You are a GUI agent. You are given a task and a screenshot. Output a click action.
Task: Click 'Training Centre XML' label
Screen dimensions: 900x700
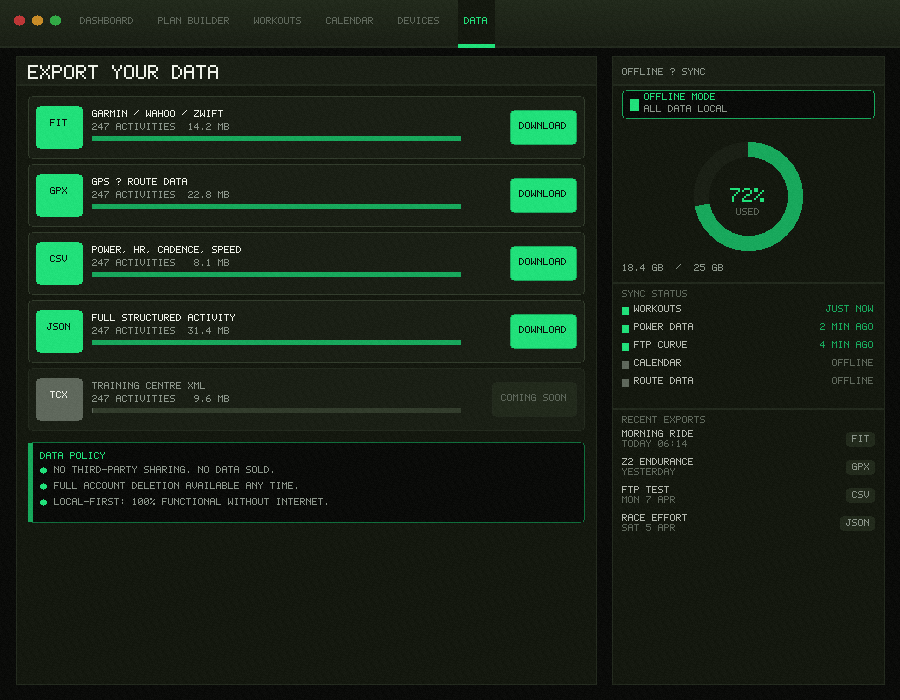(x=148, y=386)
